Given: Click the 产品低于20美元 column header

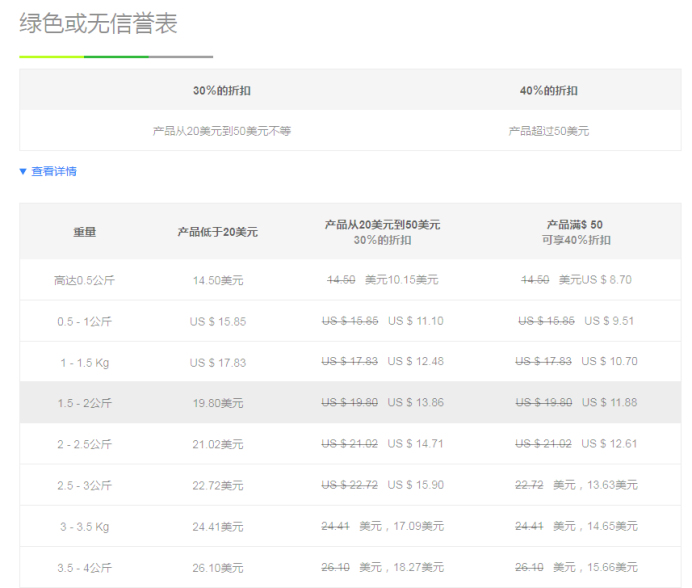Looking at the screenshot, I should pyautogui.click(x=218, y=232).
